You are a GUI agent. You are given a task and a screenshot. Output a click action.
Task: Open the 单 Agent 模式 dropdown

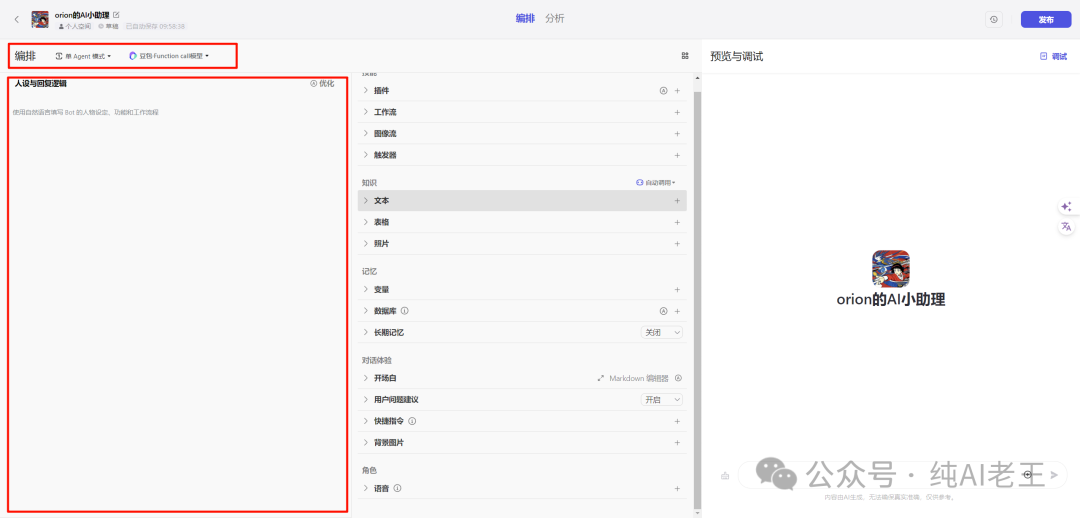pos(83,56)
